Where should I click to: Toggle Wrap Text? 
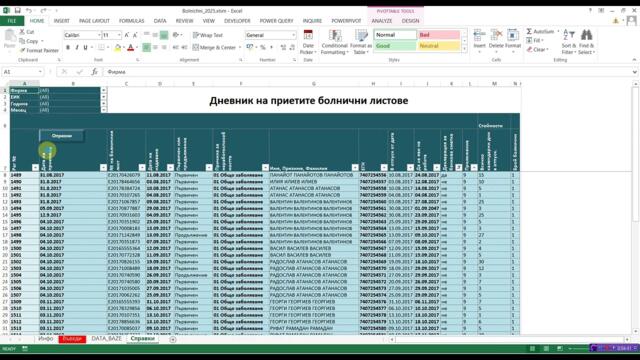(208, 35)
